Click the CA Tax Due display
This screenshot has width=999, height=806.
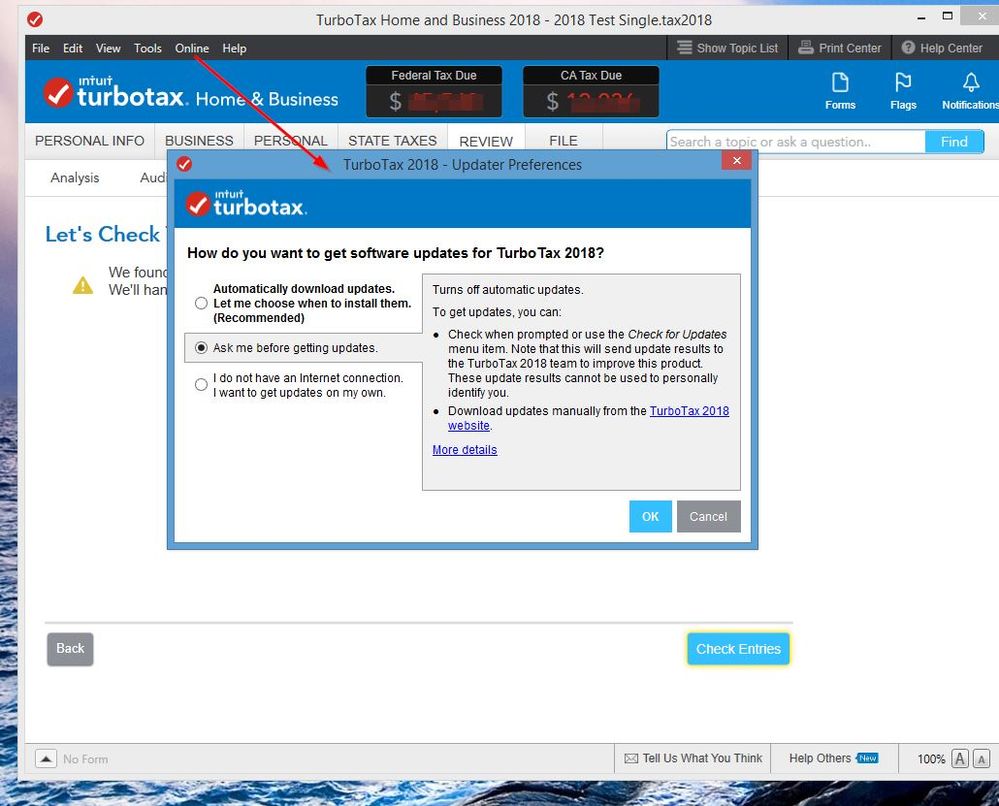click(591, 92)
